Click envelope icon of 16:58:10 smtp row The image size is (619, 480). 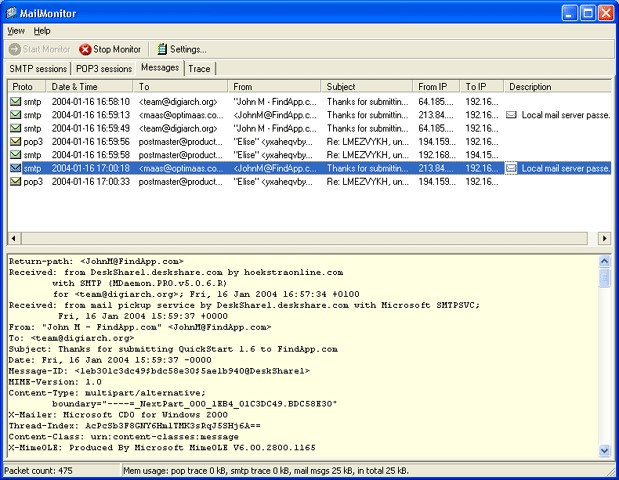pos(15,101)
